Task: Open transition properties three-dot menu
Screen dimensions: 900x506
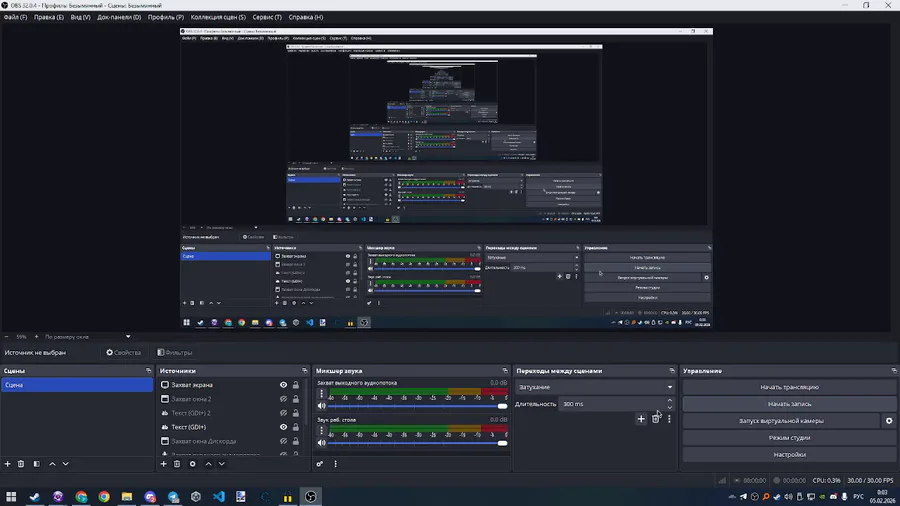Action: click(x=669, y=419)
